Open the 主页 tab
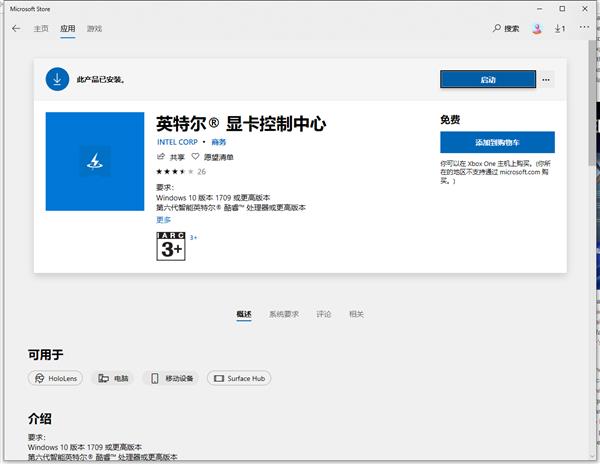Viewport: 600px width, 464px height. point(41,29)
